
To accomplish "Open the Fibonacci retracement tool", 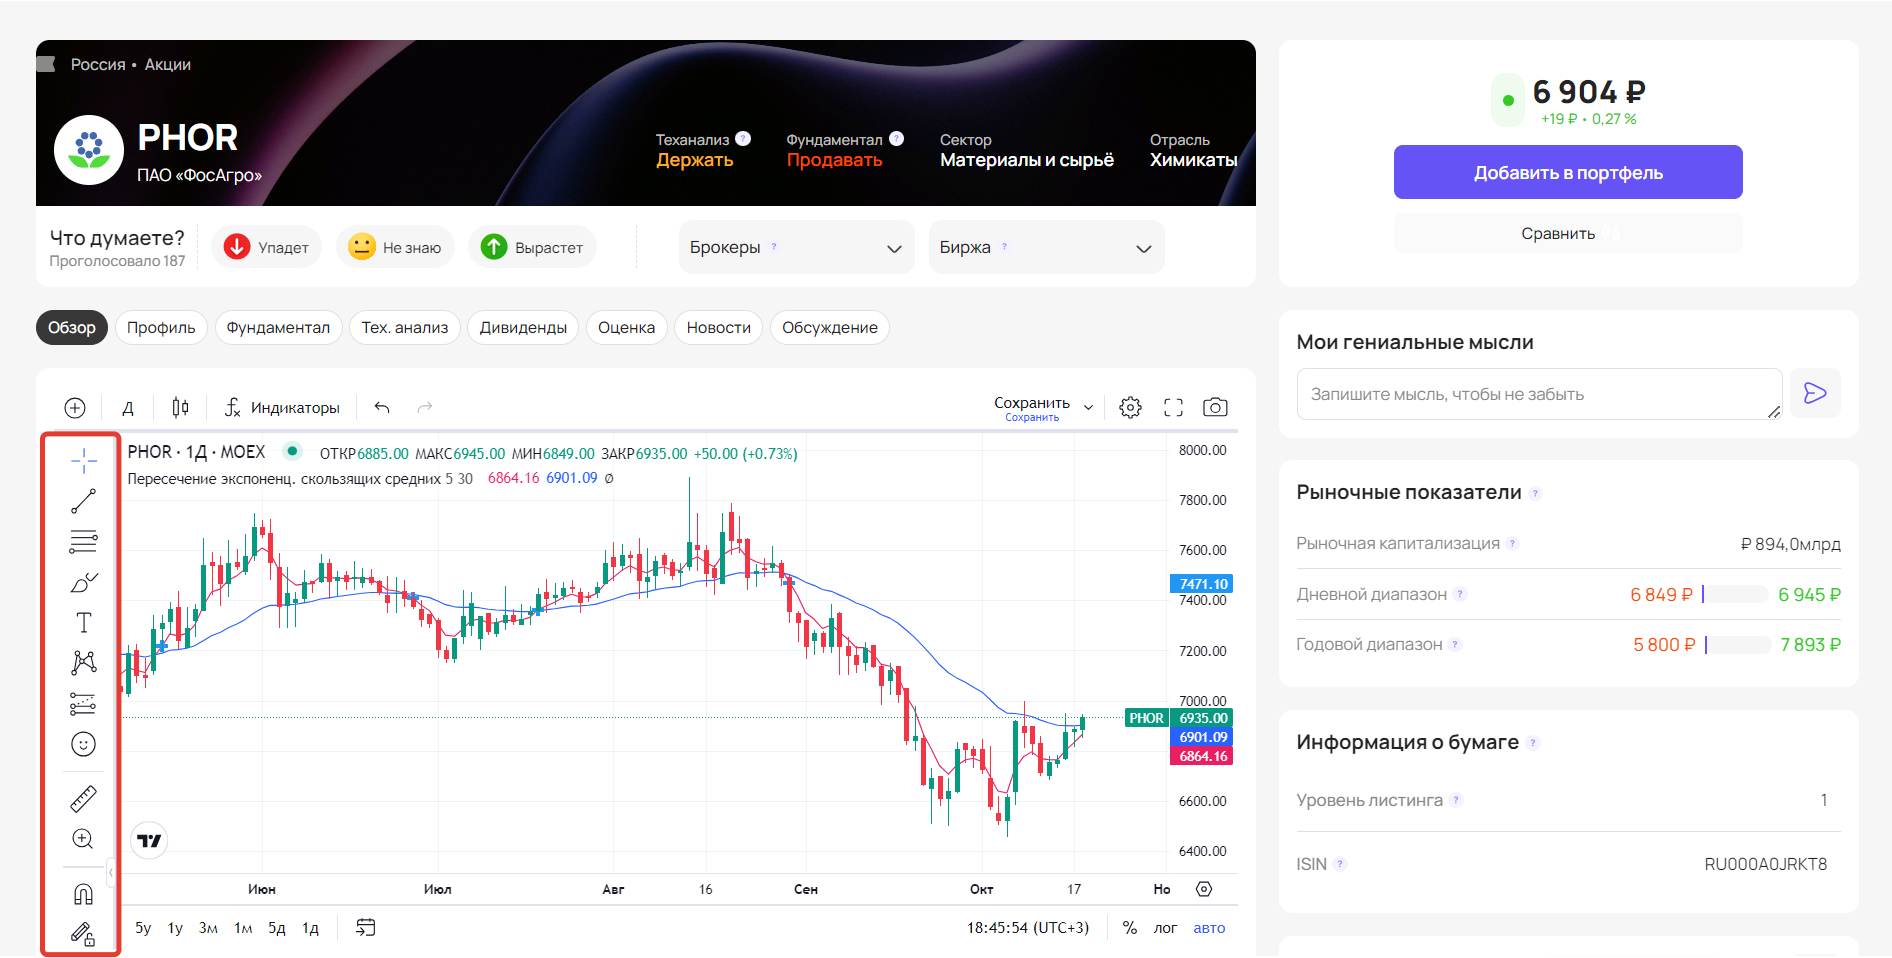I will [84, 541].
